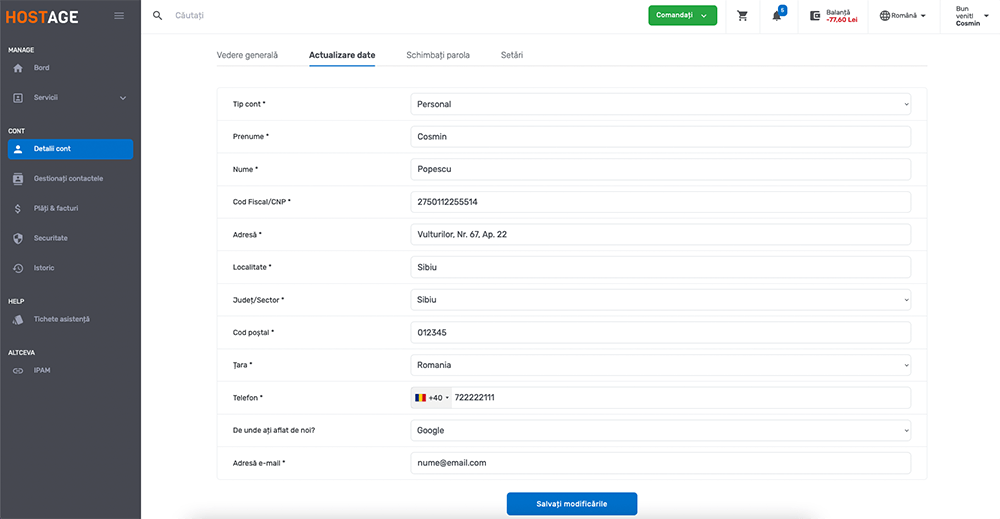Click the Localitate field Sibiu

660,267
